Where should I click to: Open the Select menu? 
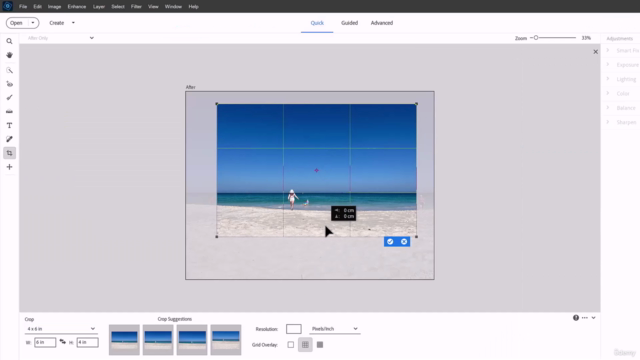coord(118,7)
